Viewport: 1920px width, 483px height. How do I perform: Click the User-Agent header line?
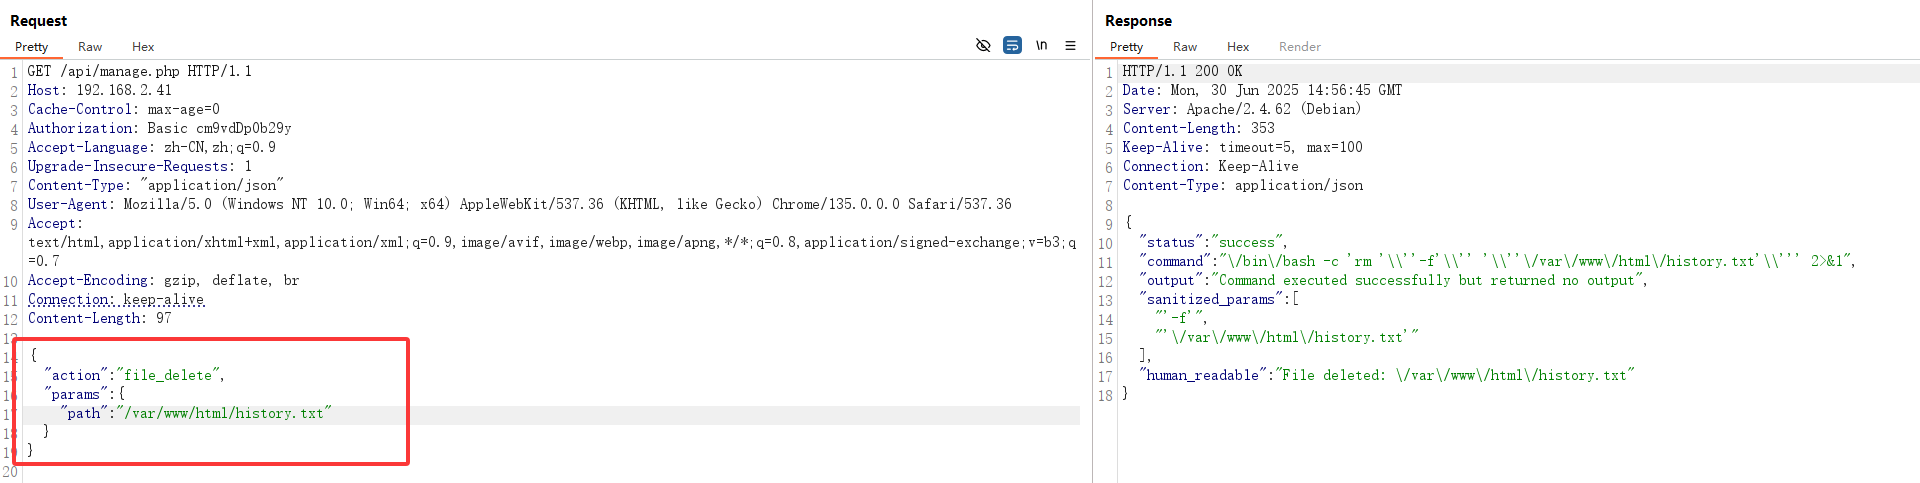[519, 204]
